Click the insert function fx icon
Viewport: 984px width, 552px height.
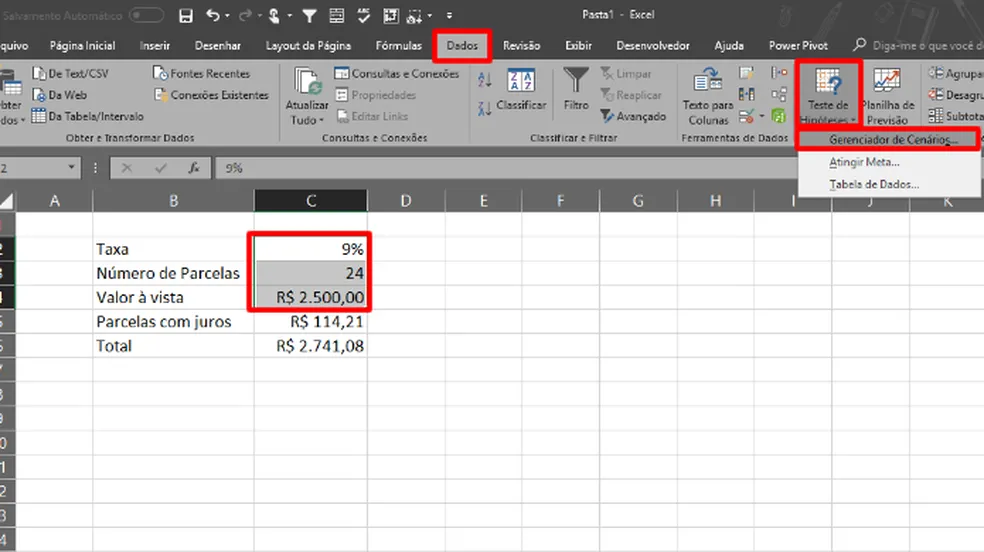tap(194, 168)
